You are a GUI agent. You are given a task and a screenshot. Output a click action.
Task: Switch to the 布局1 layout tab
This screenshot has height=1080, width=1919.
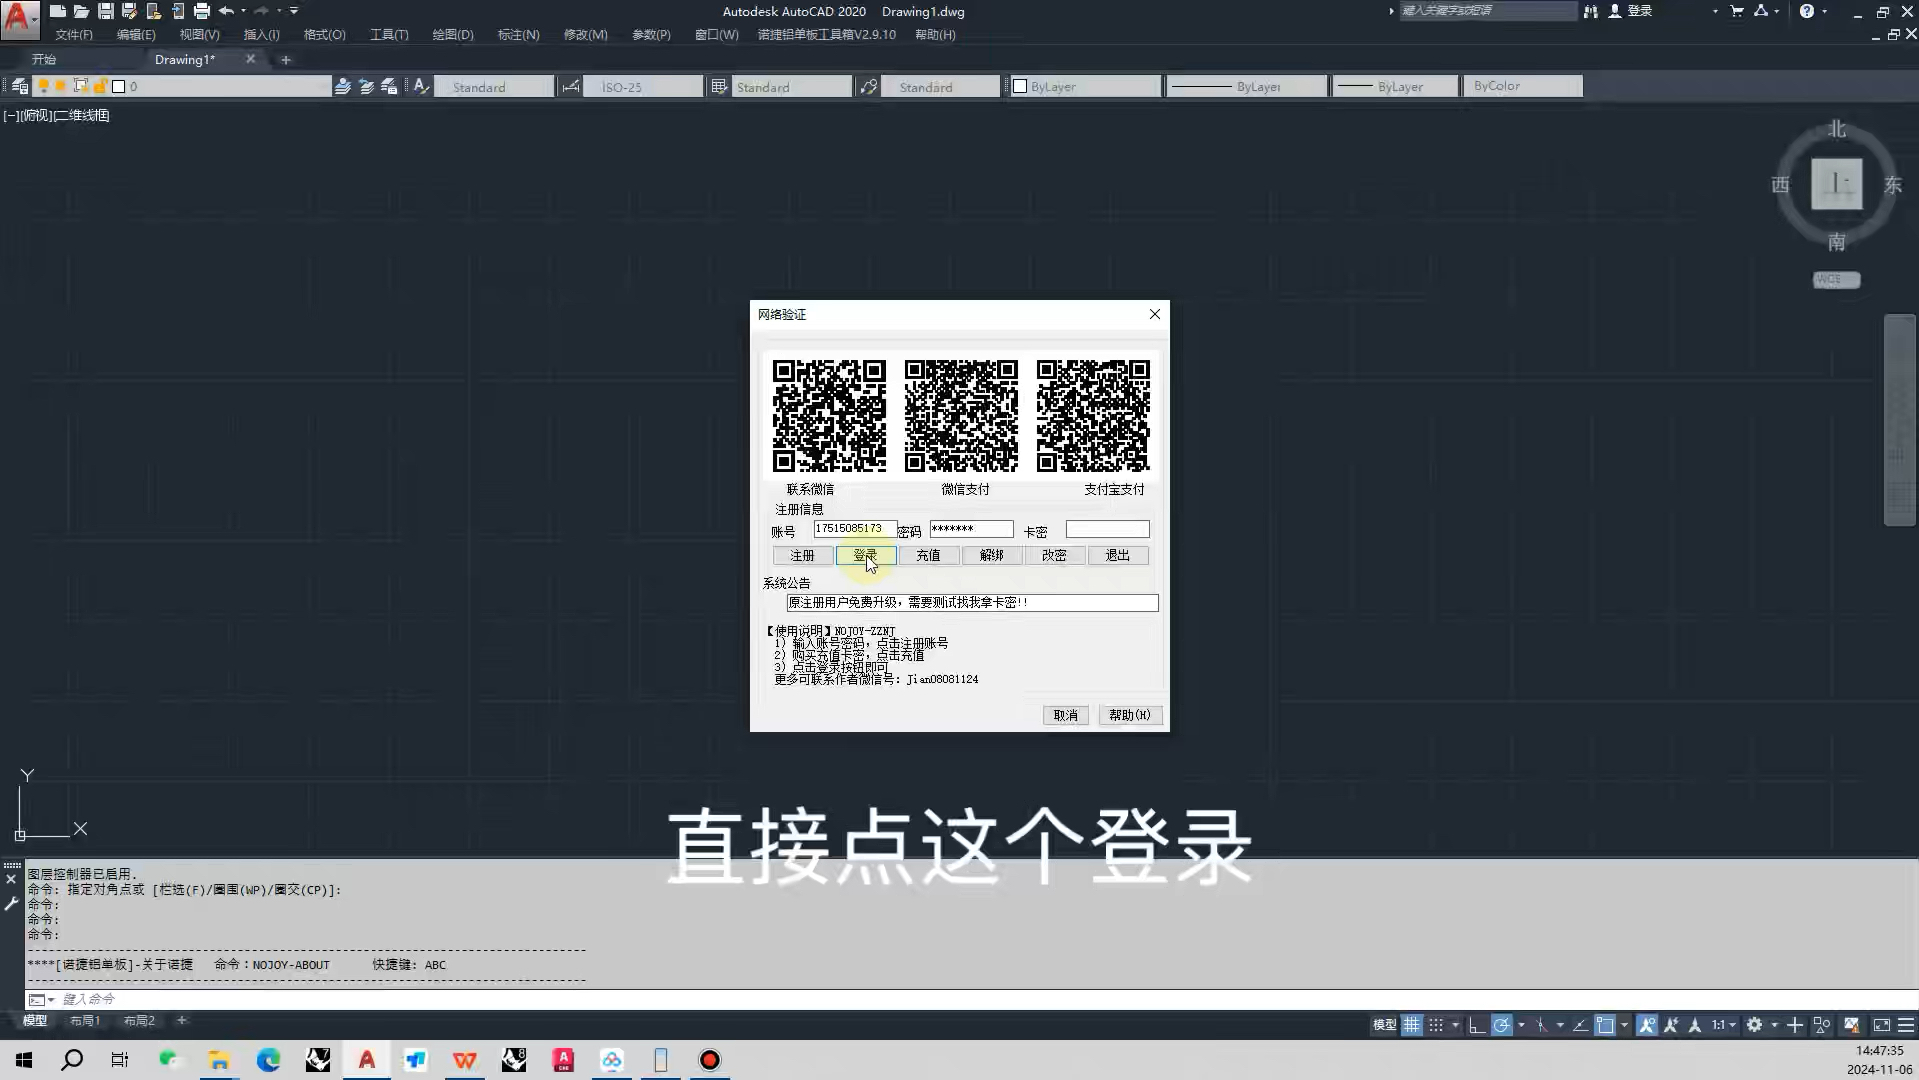(85, 1021)
